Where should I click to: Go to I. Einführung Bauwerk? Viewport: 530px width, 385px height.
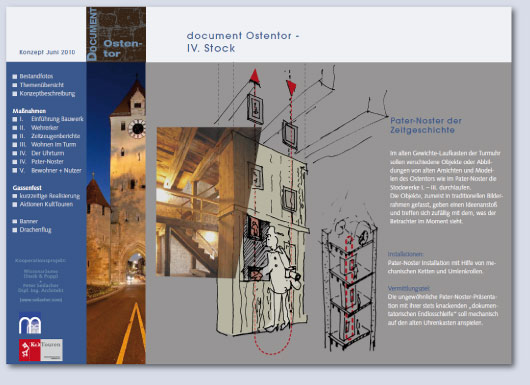tap(48, 119)
